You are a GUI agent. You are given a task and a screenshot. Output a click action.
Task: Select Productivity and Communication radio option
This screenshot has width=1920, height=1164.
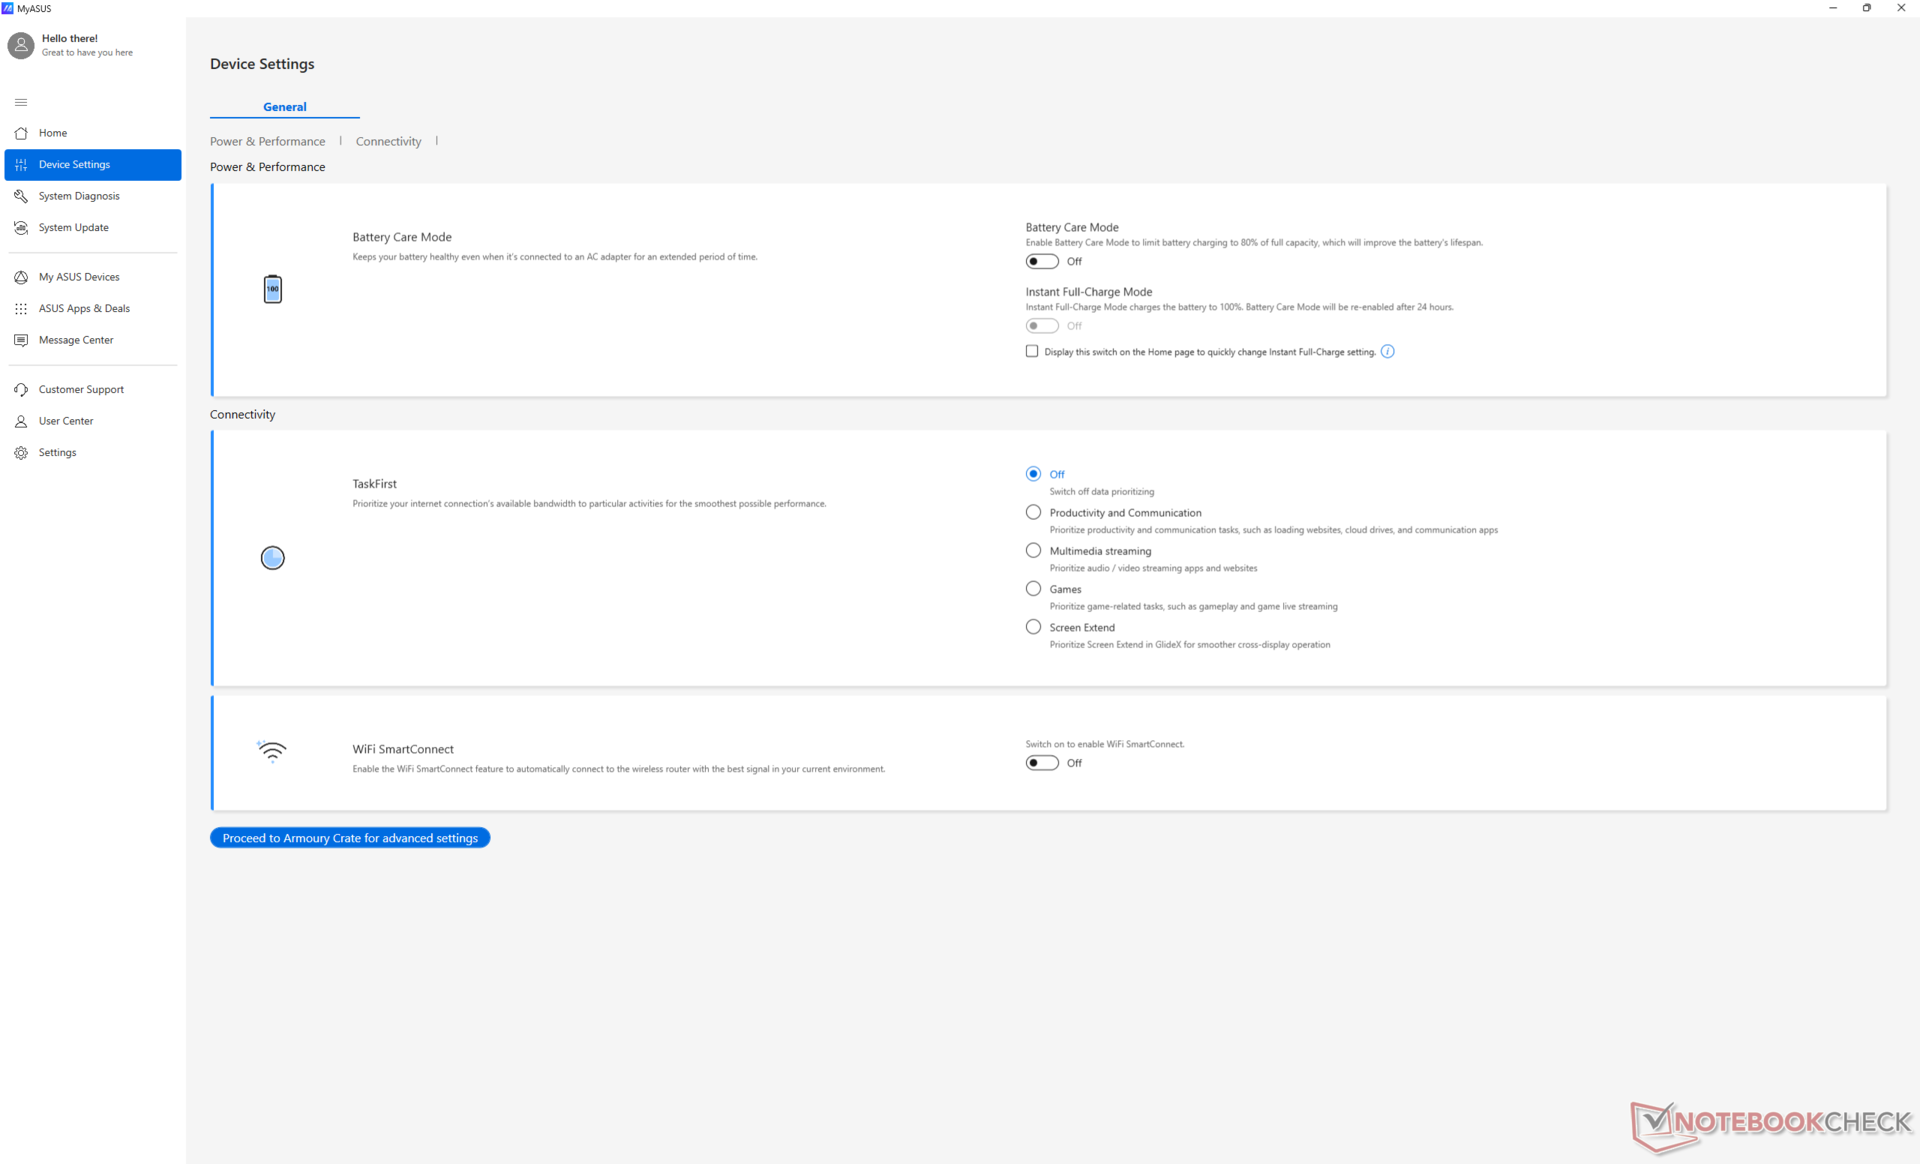[1033, 512]
